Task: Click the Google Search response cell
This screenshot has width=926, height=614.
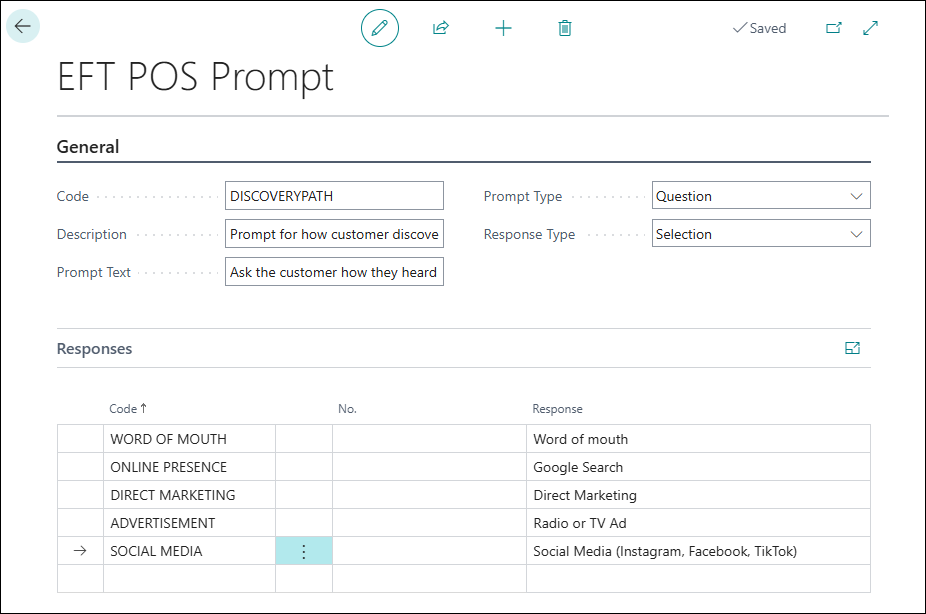Action: click(x=698, y=467)
